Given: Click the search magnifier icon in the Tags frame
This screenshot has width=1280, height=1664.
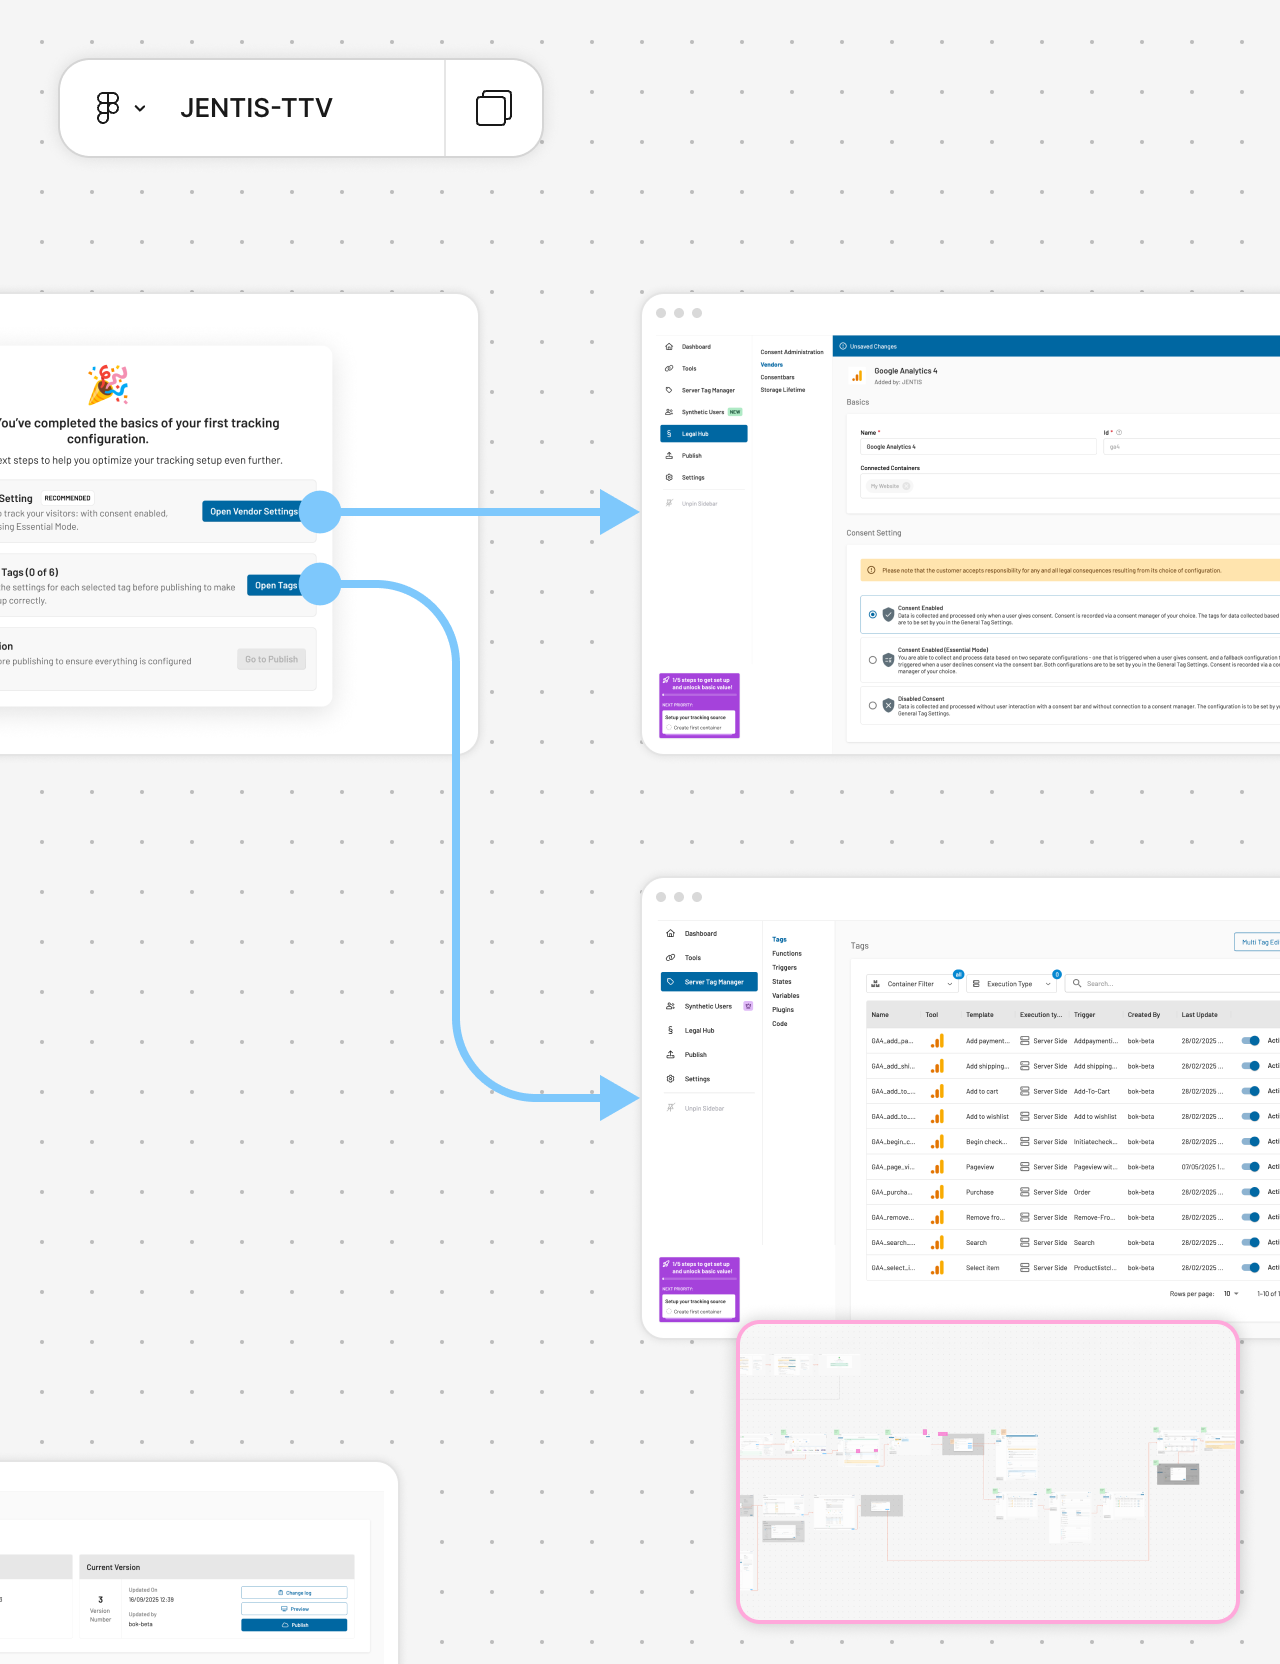Looking at the screenshot, I should [1077, 984].
